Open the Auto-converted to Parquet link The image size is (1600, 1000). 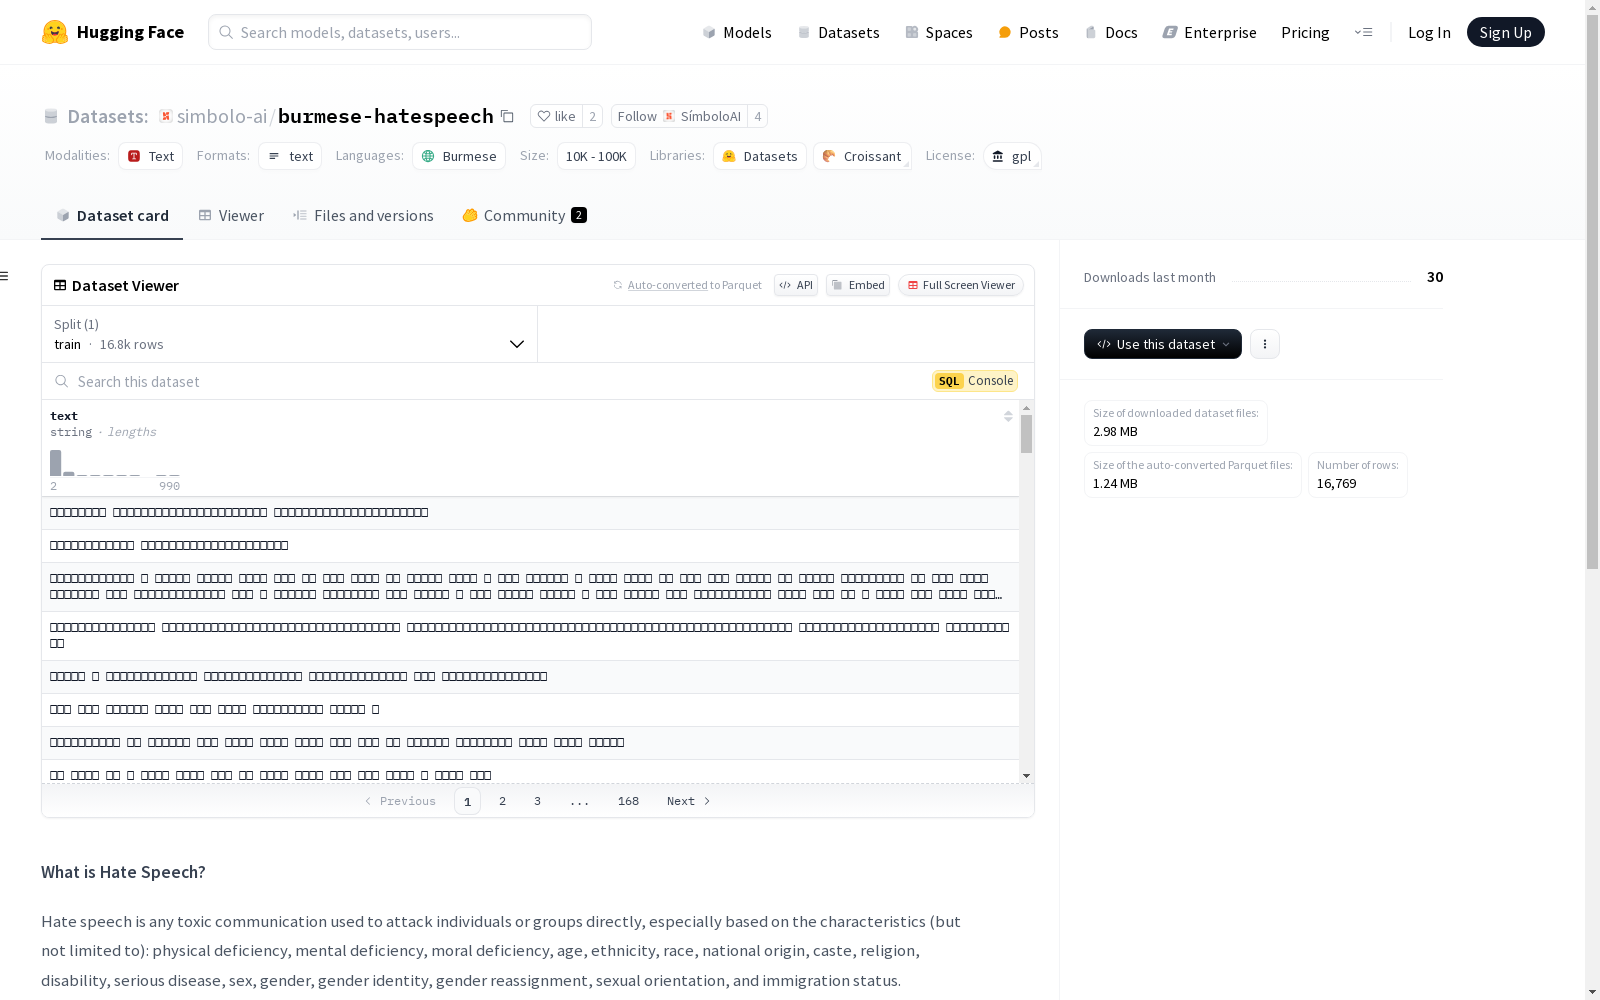(668, 285)
